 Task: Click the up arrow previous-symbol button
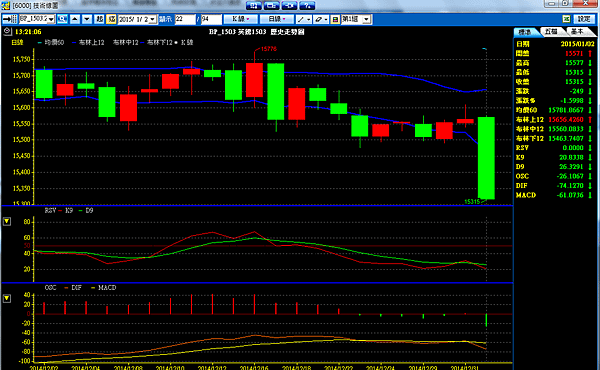pos(75,19)
